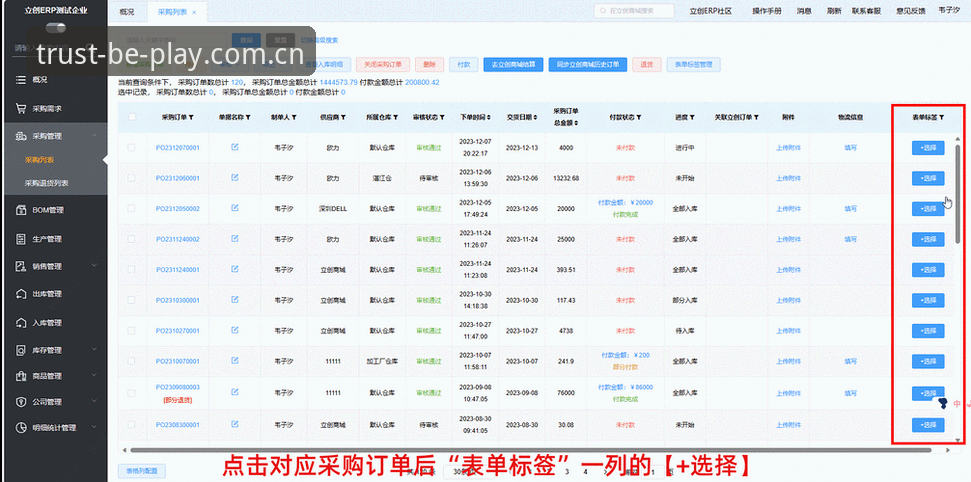Click +选择 for order PO2312070001
The width and height of the screenshot is (971, 482).
click(x=928, y=147)
